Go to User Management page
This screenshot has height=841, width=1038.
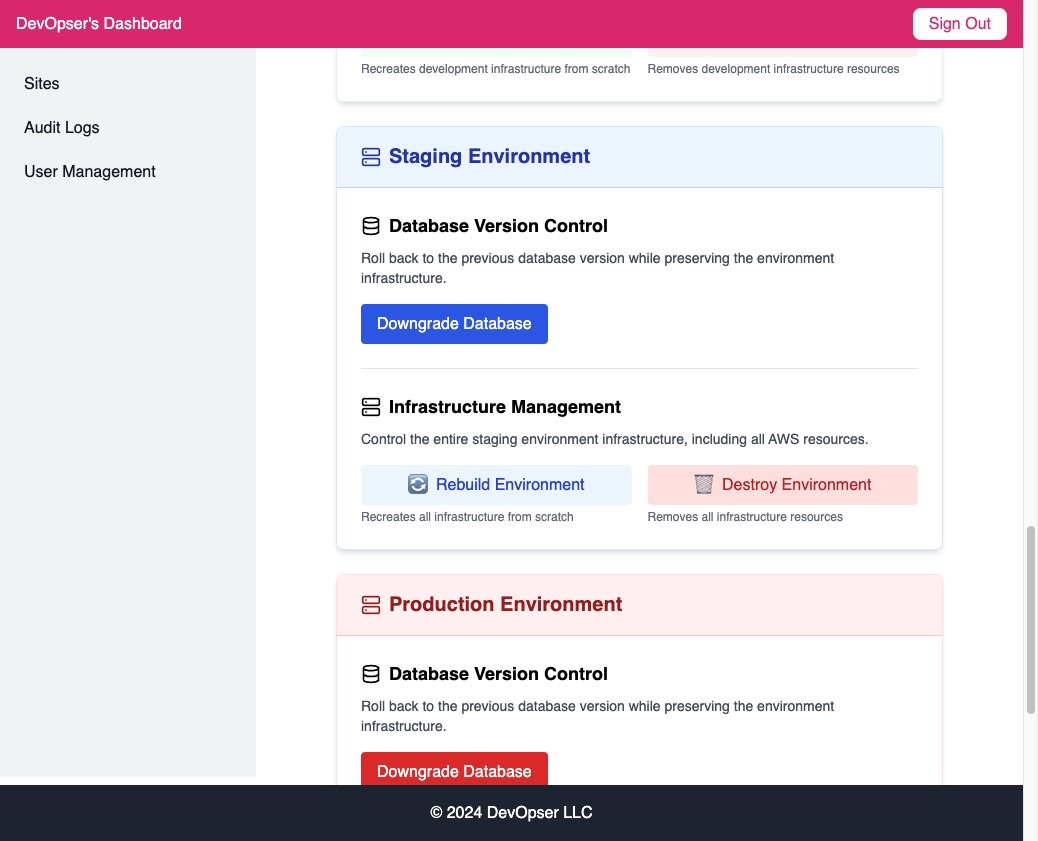[89, 172]
